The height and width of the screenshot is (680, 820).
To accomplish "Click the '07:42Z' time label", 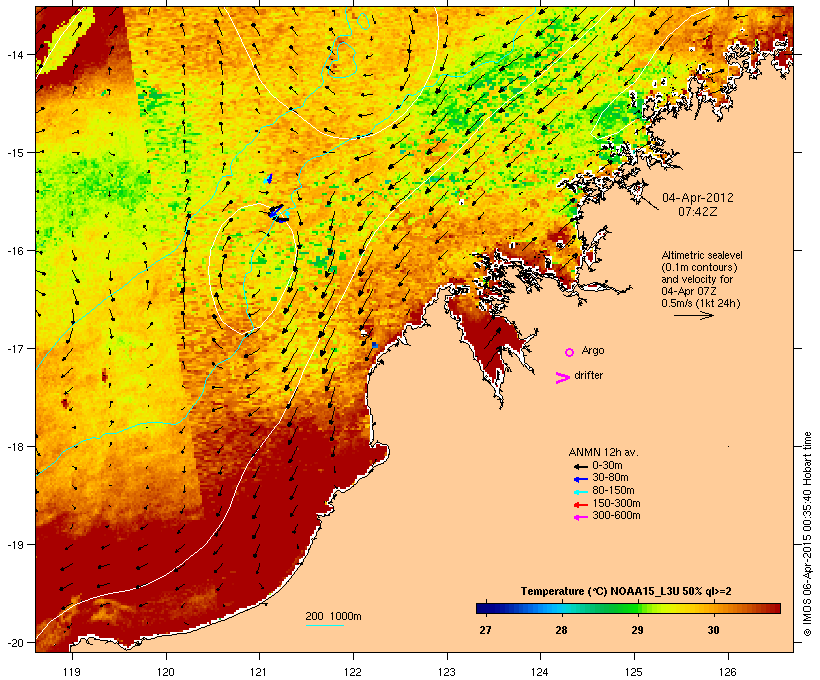I will point(698,212).
